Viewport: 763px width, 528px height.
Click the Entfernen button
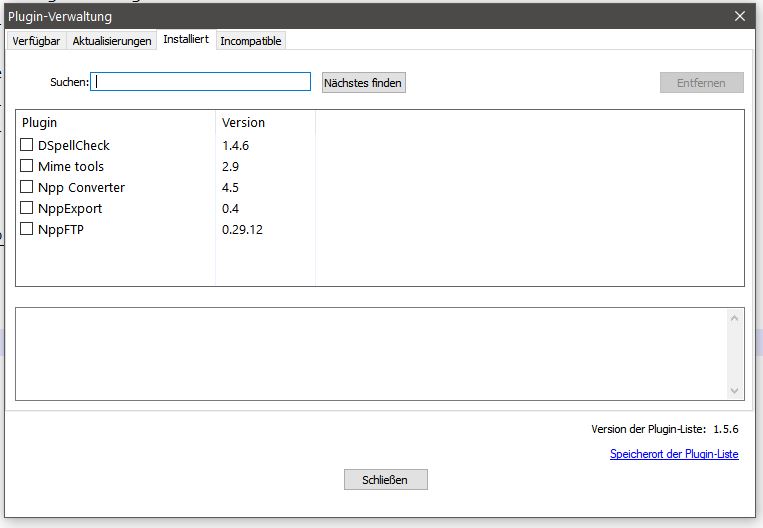pos(701,83)
